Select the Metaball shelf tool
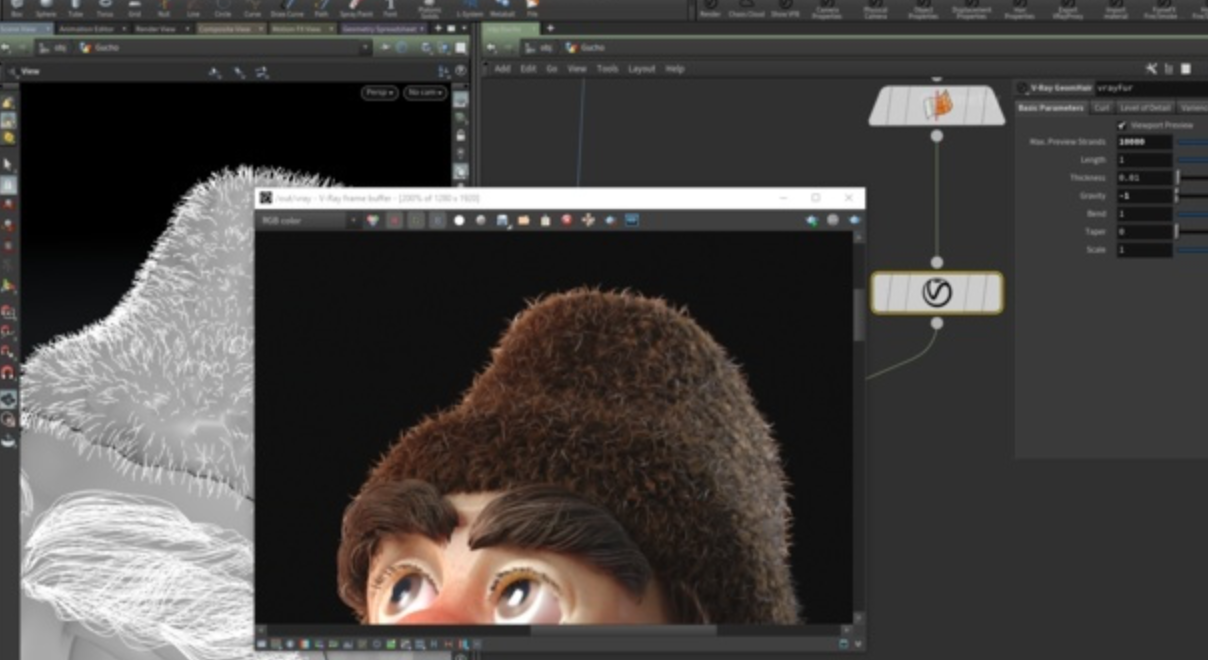Image resolution: width=1208 pixels, height=660 pixels. pos(503,8)
